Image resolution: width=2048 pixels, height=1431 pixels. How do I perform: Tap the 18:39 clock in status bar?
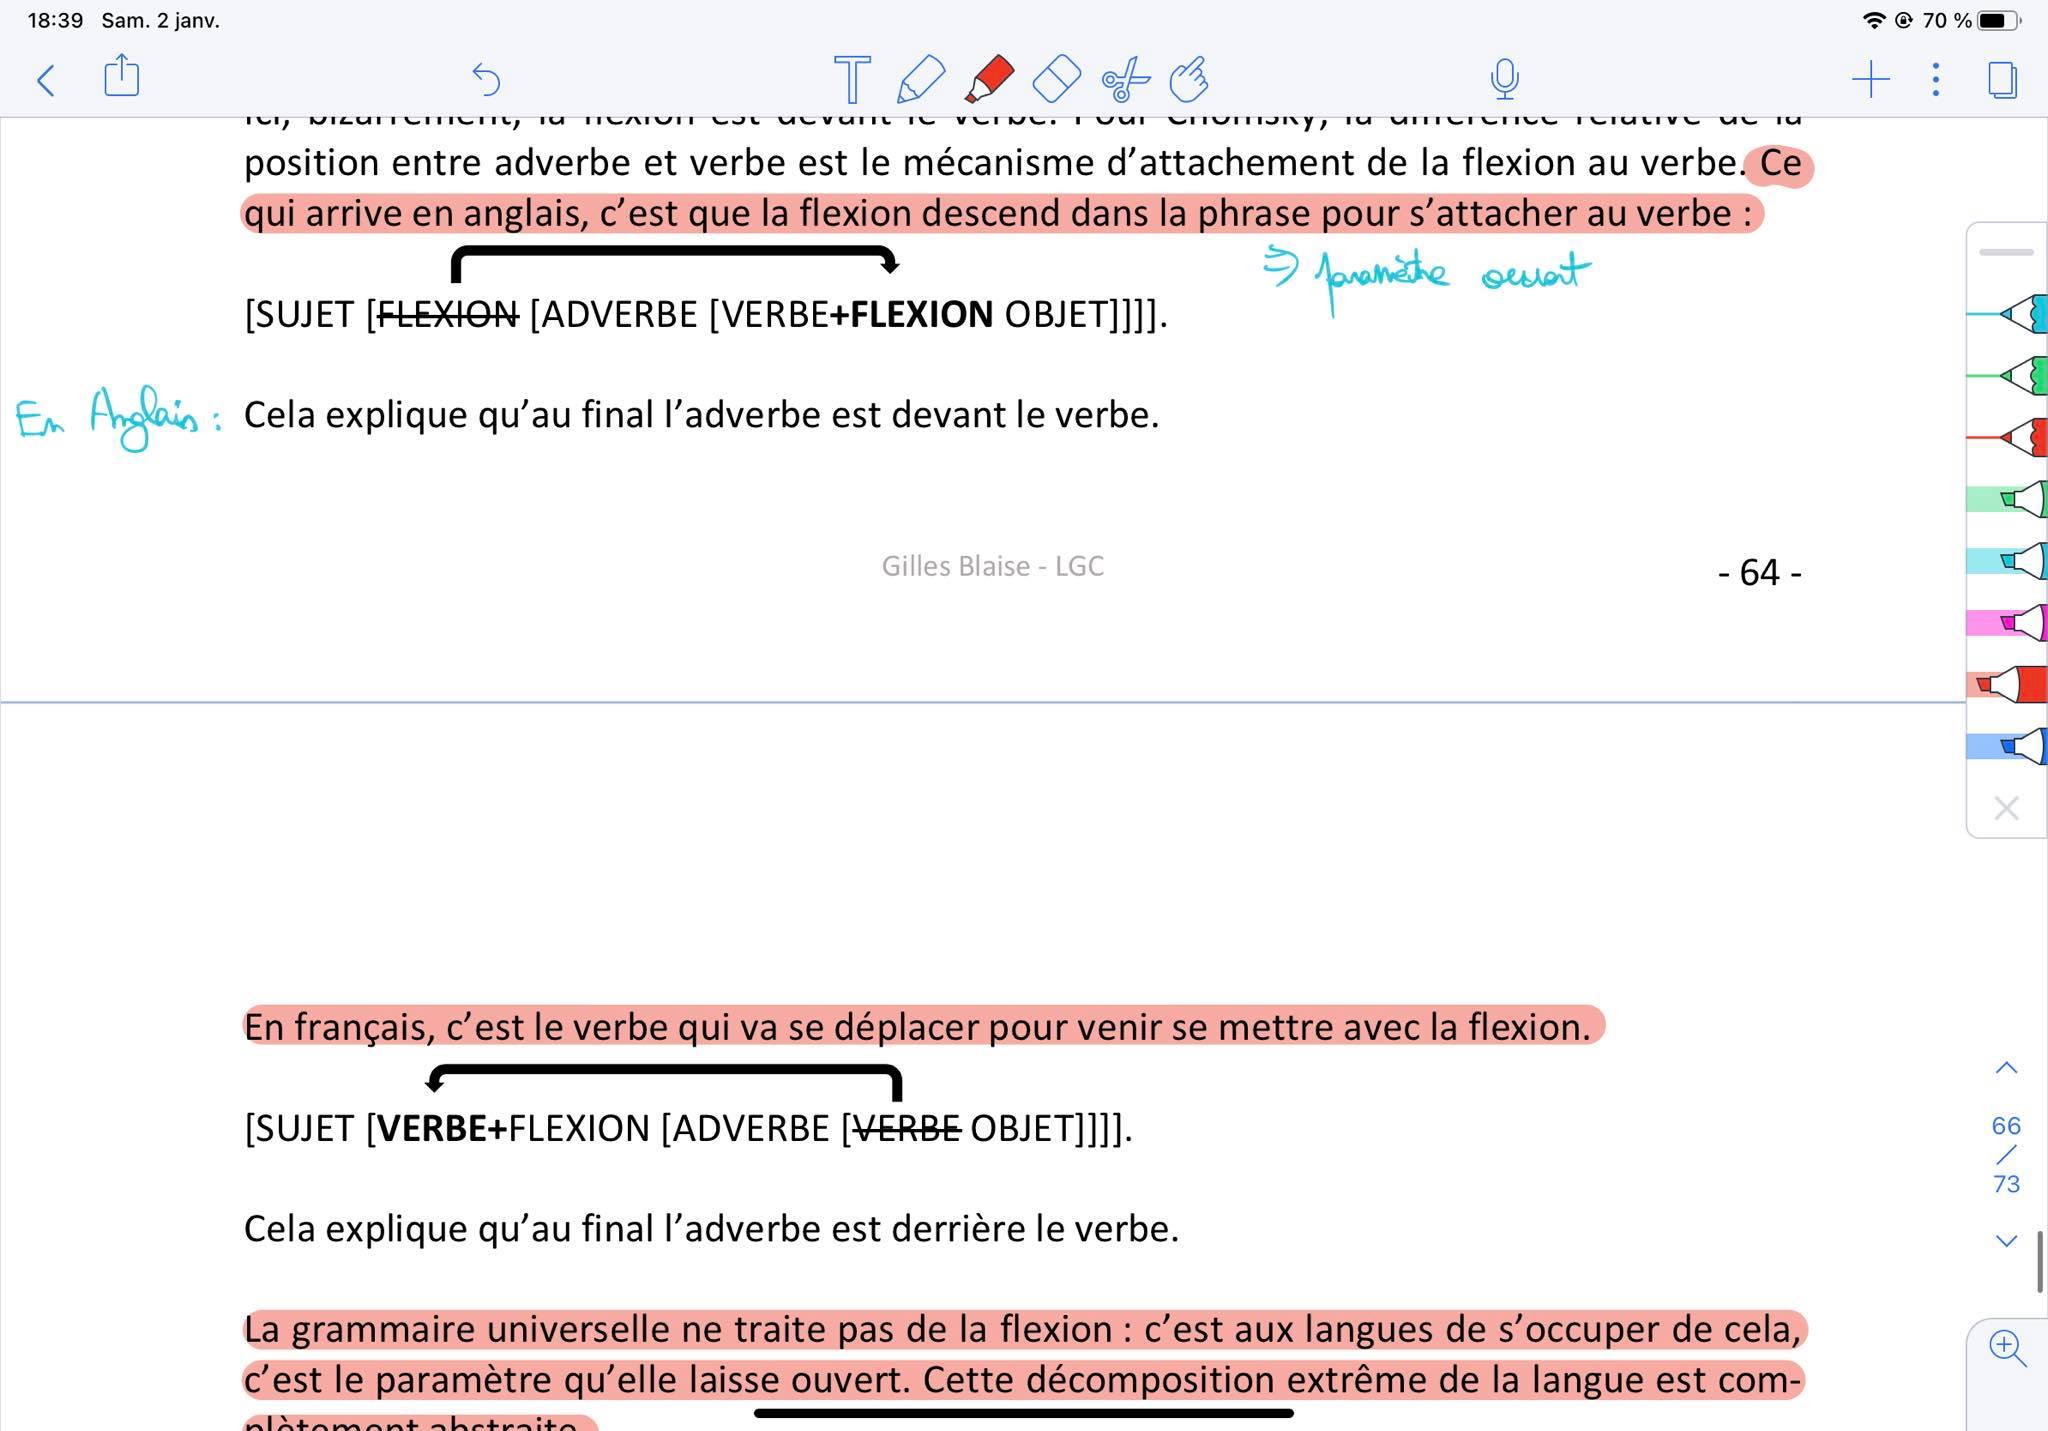pyautogui.click(x=55, y=21)
